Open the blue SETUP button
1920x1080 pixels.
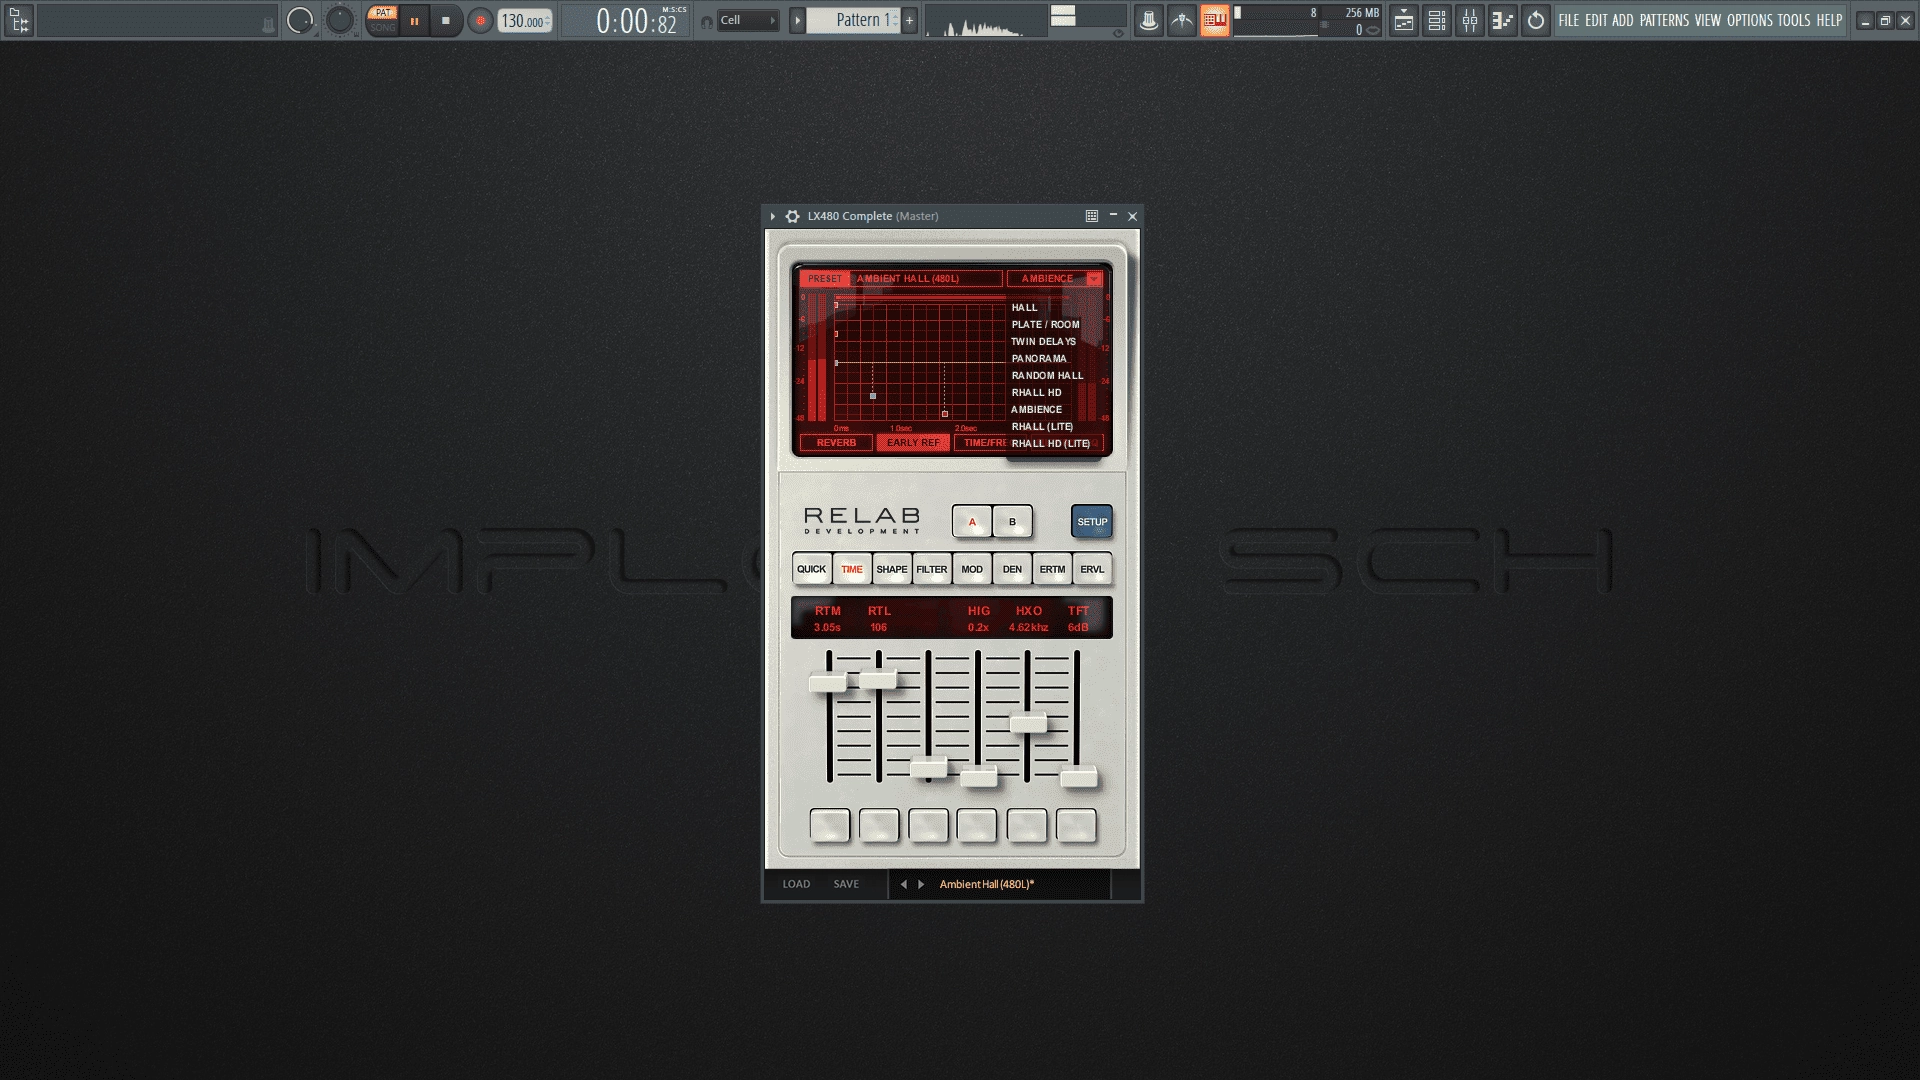1092,522
